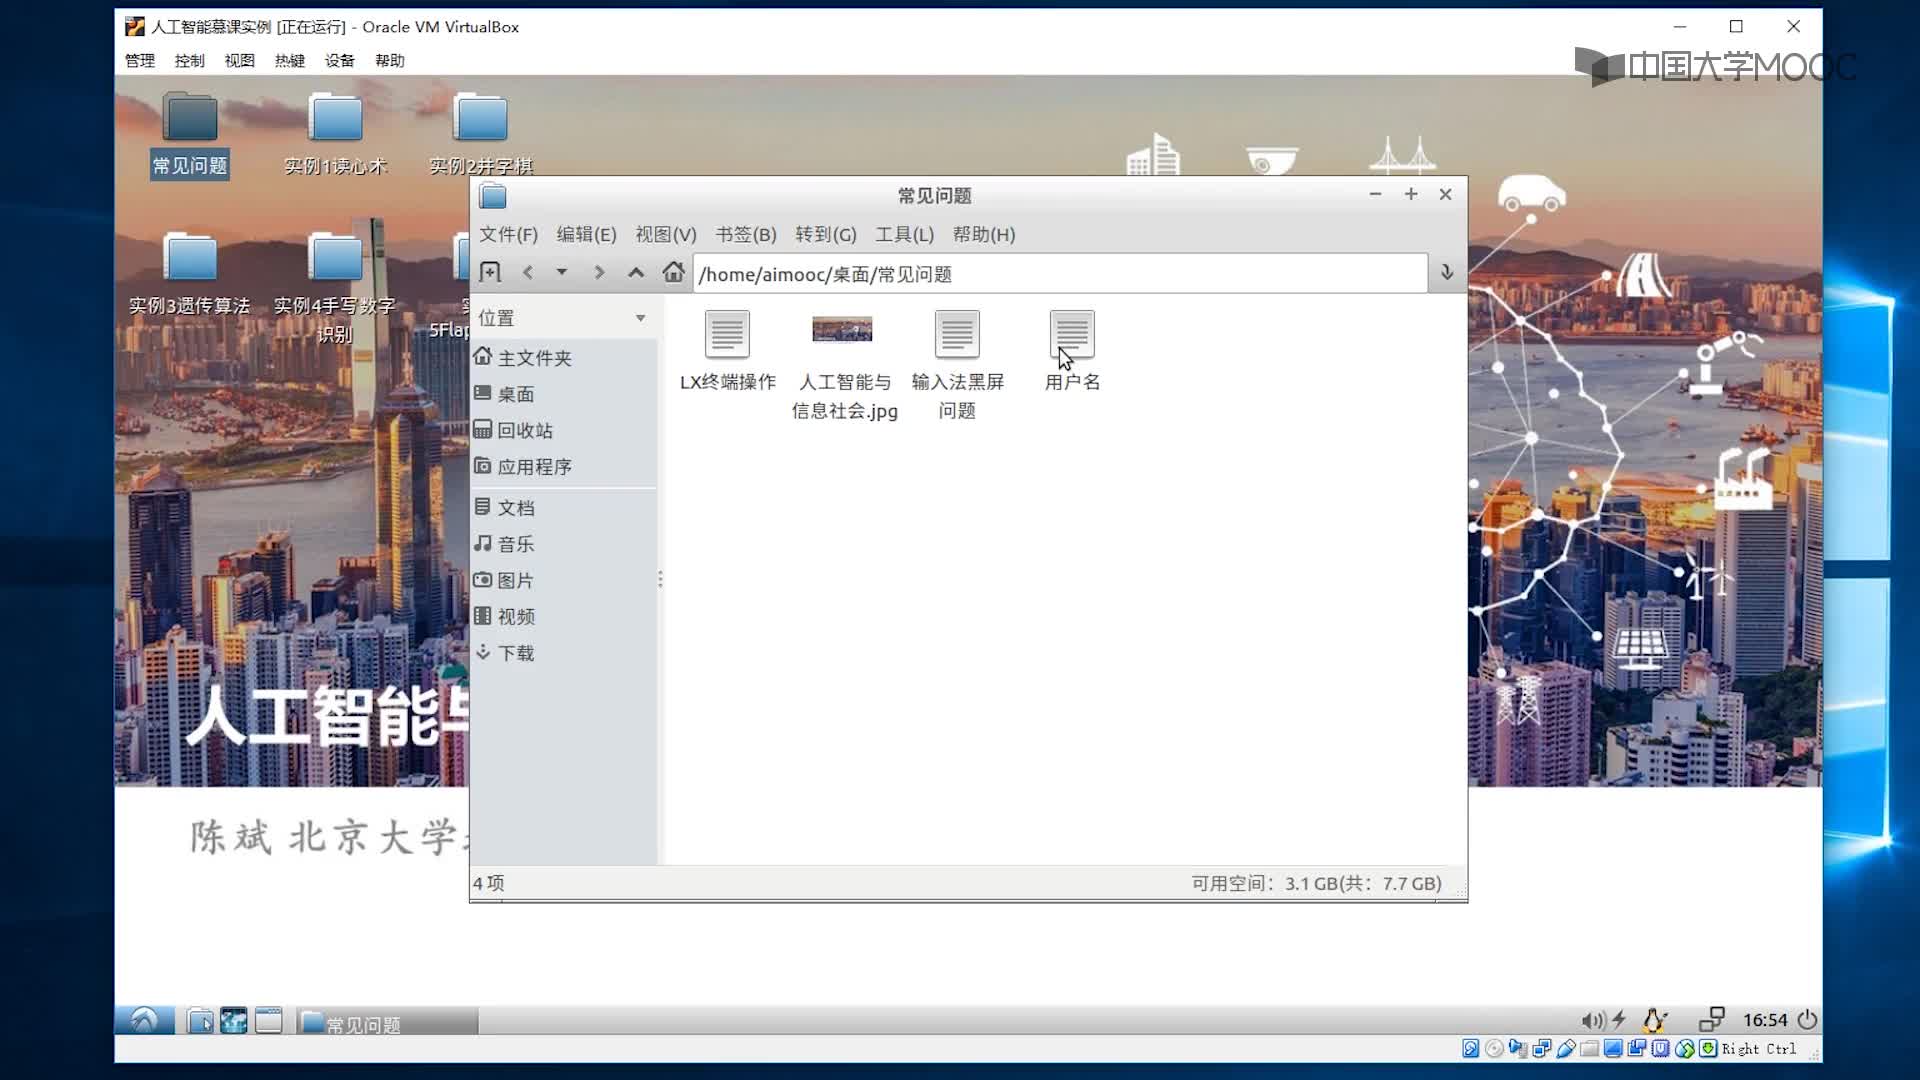1920x1080 pixels.
Task: Select the 用户名 text file
Action: coord(1072,351)
